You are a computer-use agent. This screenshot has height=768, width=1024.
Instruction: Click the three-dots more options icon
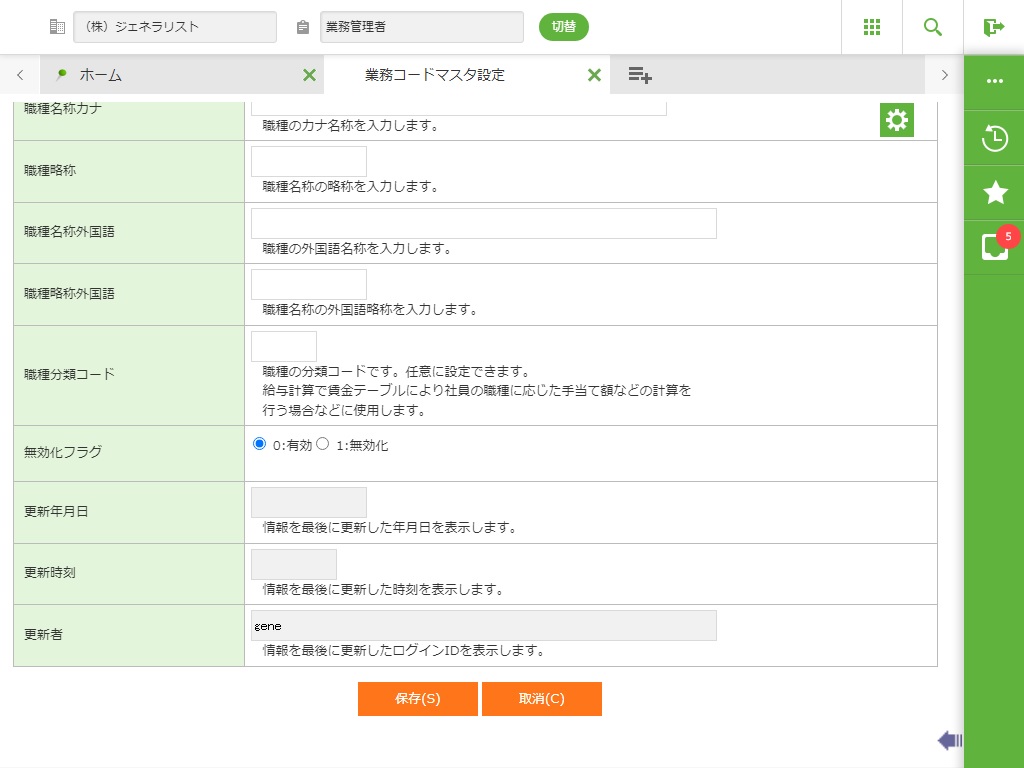point(994,82)
